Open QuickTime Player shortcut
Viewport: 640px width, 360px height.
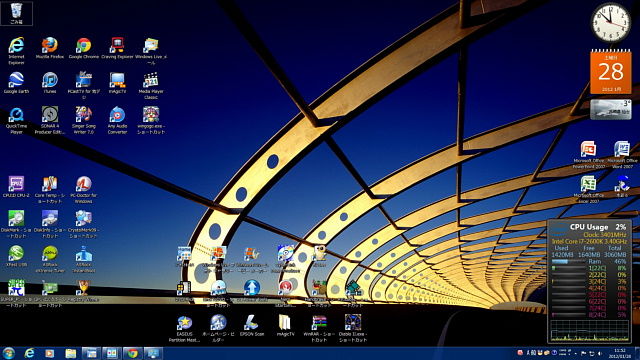(16, 120)
